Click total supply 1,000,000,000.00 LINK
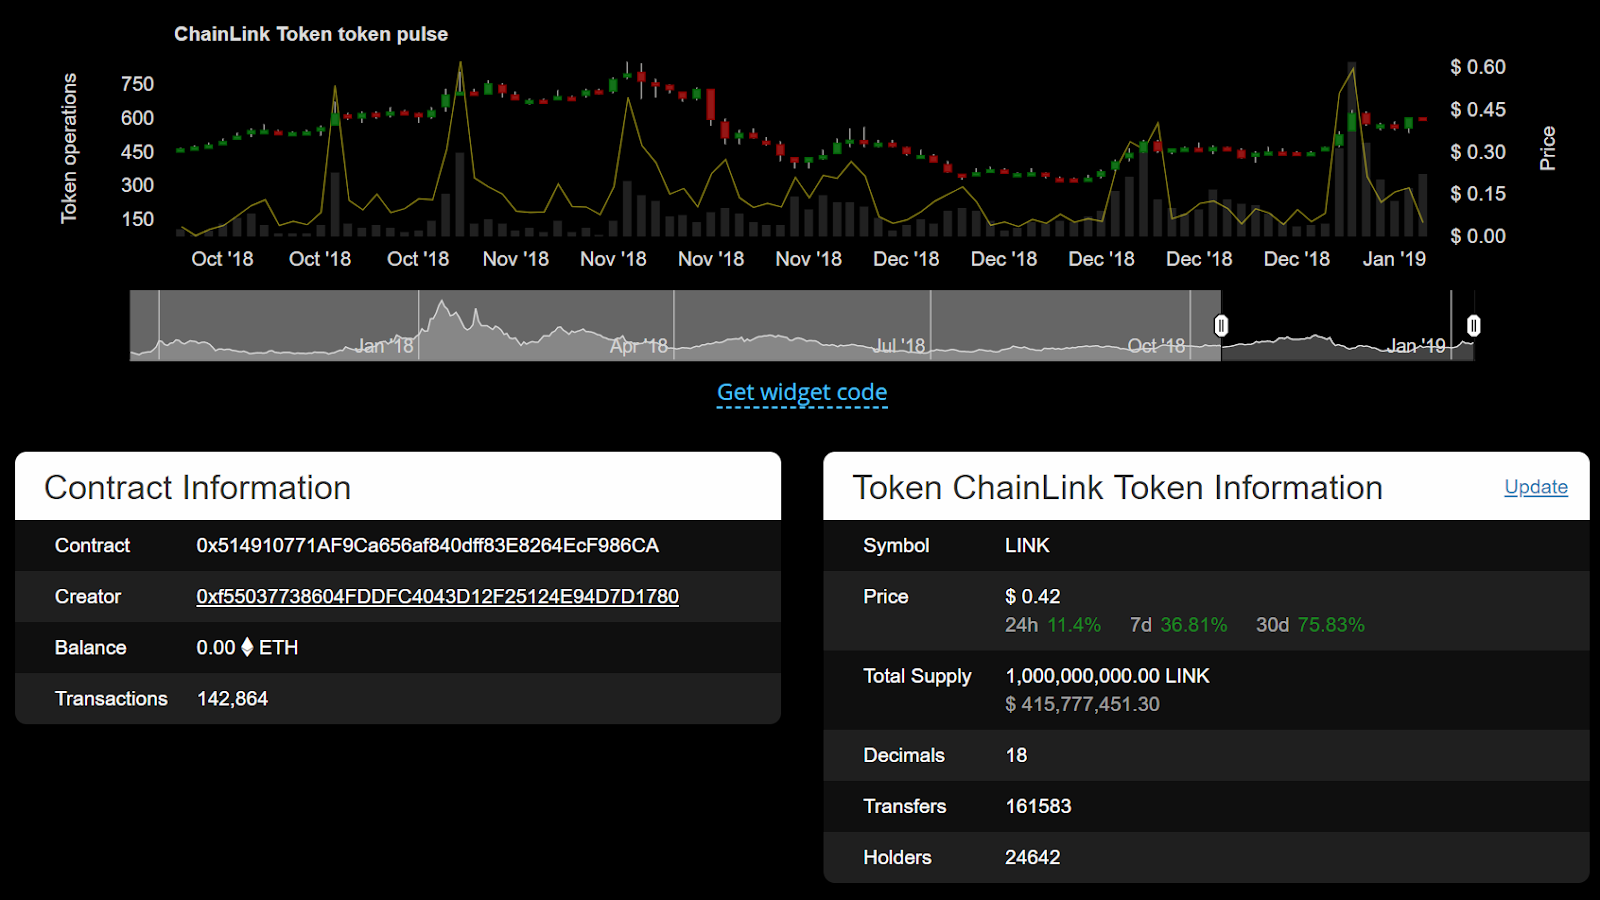The height and width of the screenshot is (900, 1600). pyautogui.click(x=1107, y=676)
